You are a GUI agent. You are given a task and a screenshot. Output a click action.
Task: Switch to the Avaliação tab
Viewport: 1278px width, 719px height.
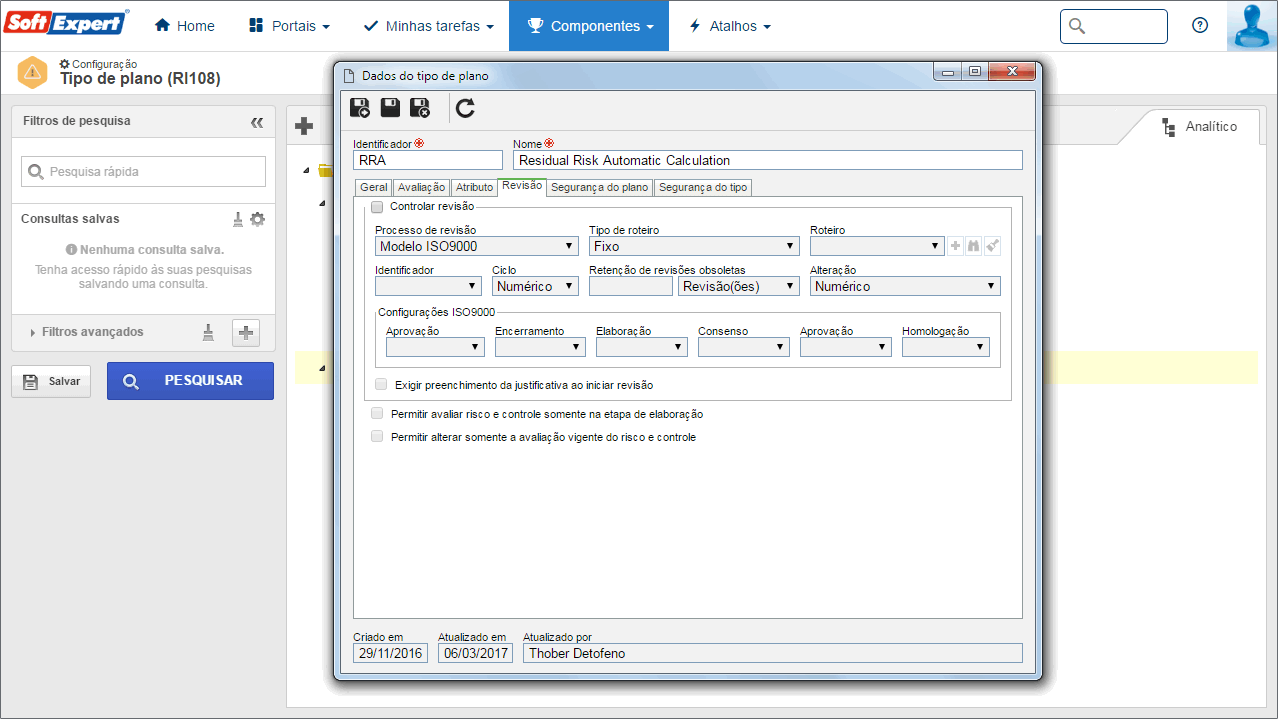point(421,187)
